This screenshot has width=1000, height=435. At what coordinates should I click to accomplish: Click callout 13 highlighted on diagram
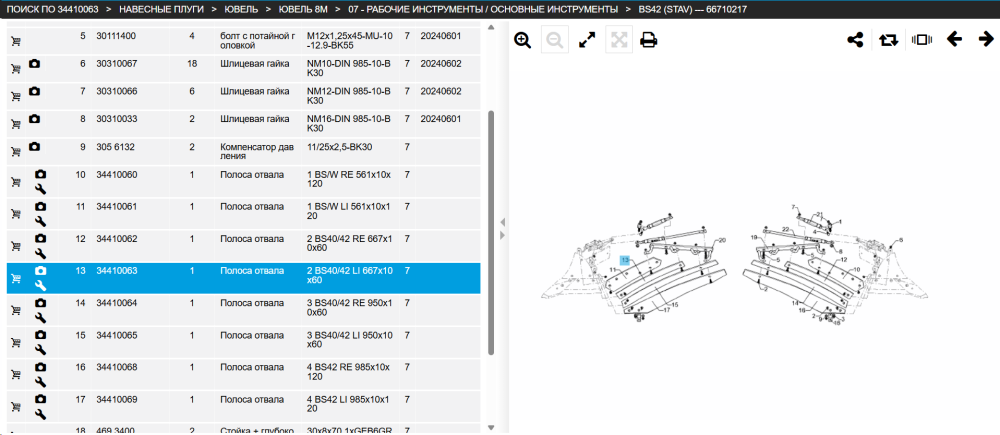pos(625,260)
